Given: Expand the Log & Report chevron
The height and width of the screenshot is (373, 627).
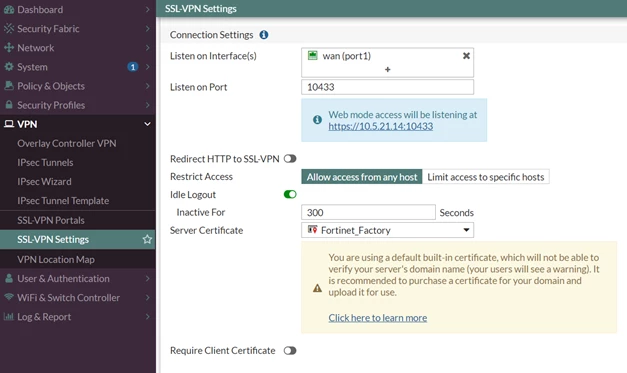Looking at the screenshot, I should point(148,317).
